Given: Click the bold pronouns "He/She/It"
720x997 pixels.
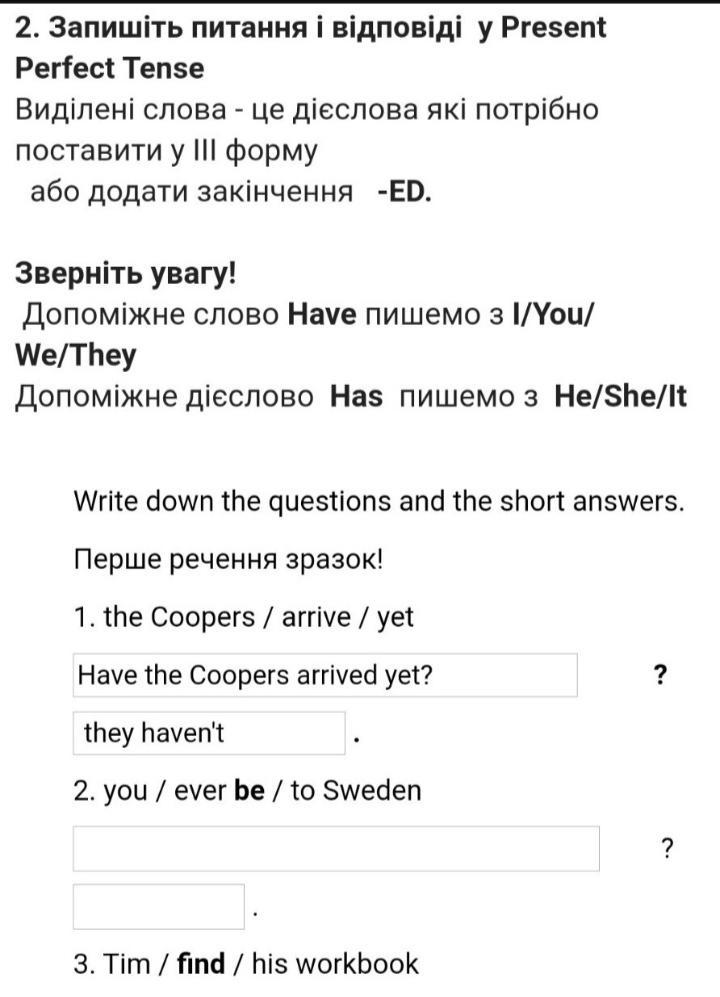Looking at the screenshot, I should (x=621, y=397).
